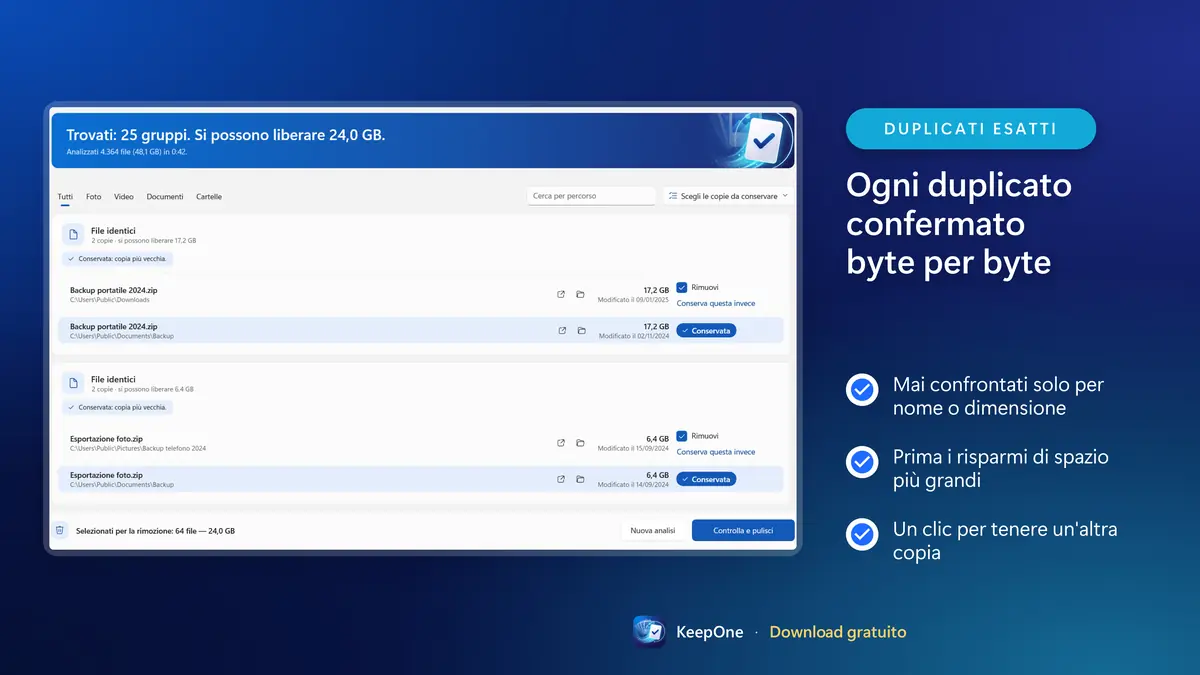Focus the Cerca per percorso search field
The height and width of the screenshot is (675, 1200).
pyautogui.click(x=592, y=196)
